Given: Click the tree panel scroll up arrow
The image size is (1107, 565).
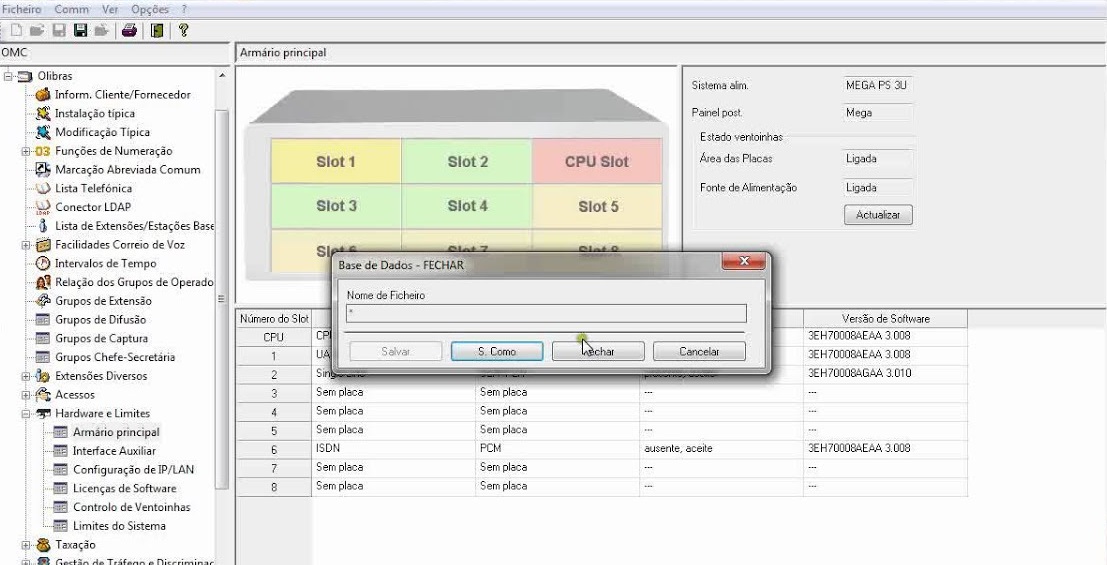Looking at the screenshot, I should pos(222,76).
